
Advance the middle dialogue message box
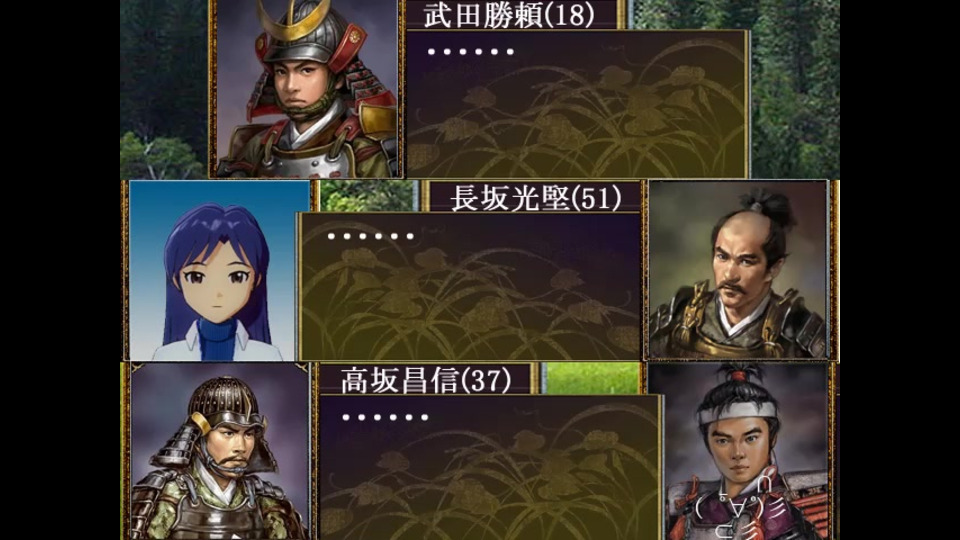(x=470, y=286)
